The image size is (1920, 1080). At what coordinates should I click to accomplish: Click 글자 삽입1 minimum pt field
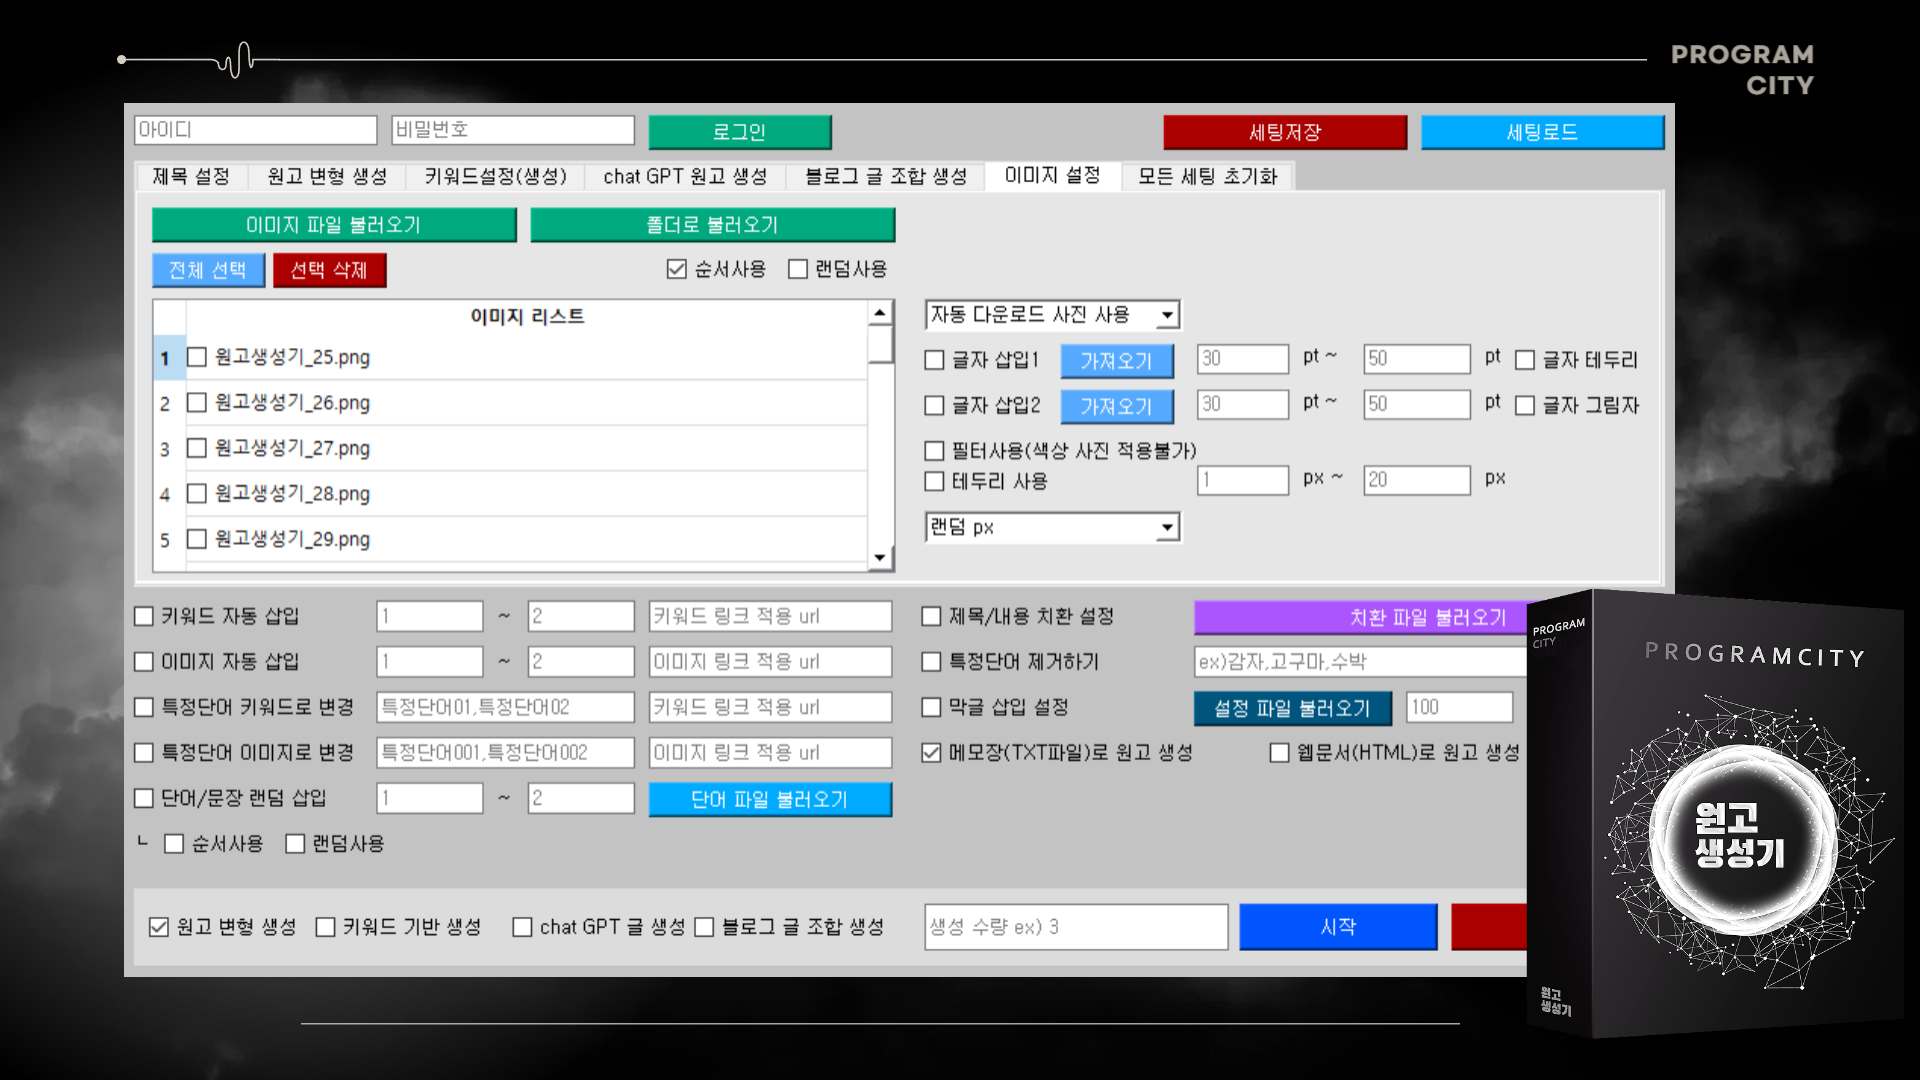click(x=1243, y=359)
